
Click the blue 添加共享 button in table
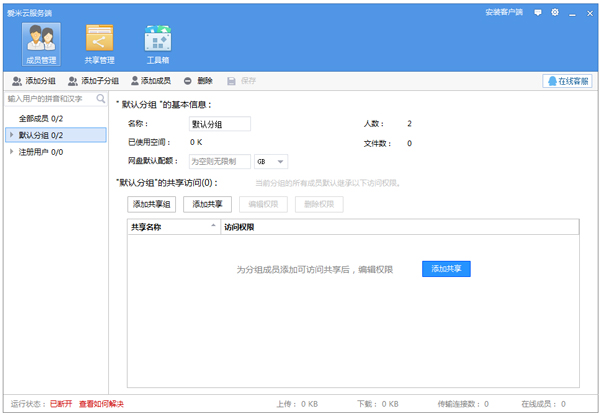pos(446,269)
